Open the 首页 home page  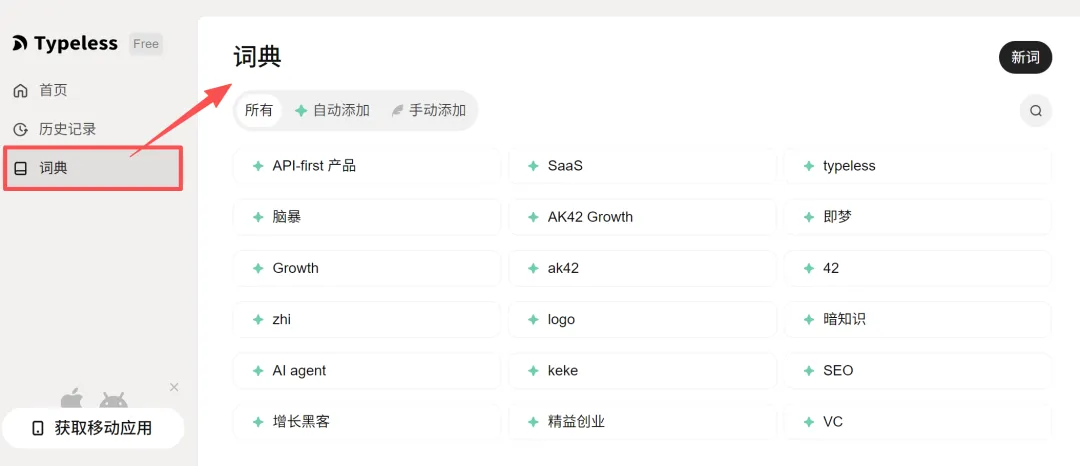click(x=53, y=90)
